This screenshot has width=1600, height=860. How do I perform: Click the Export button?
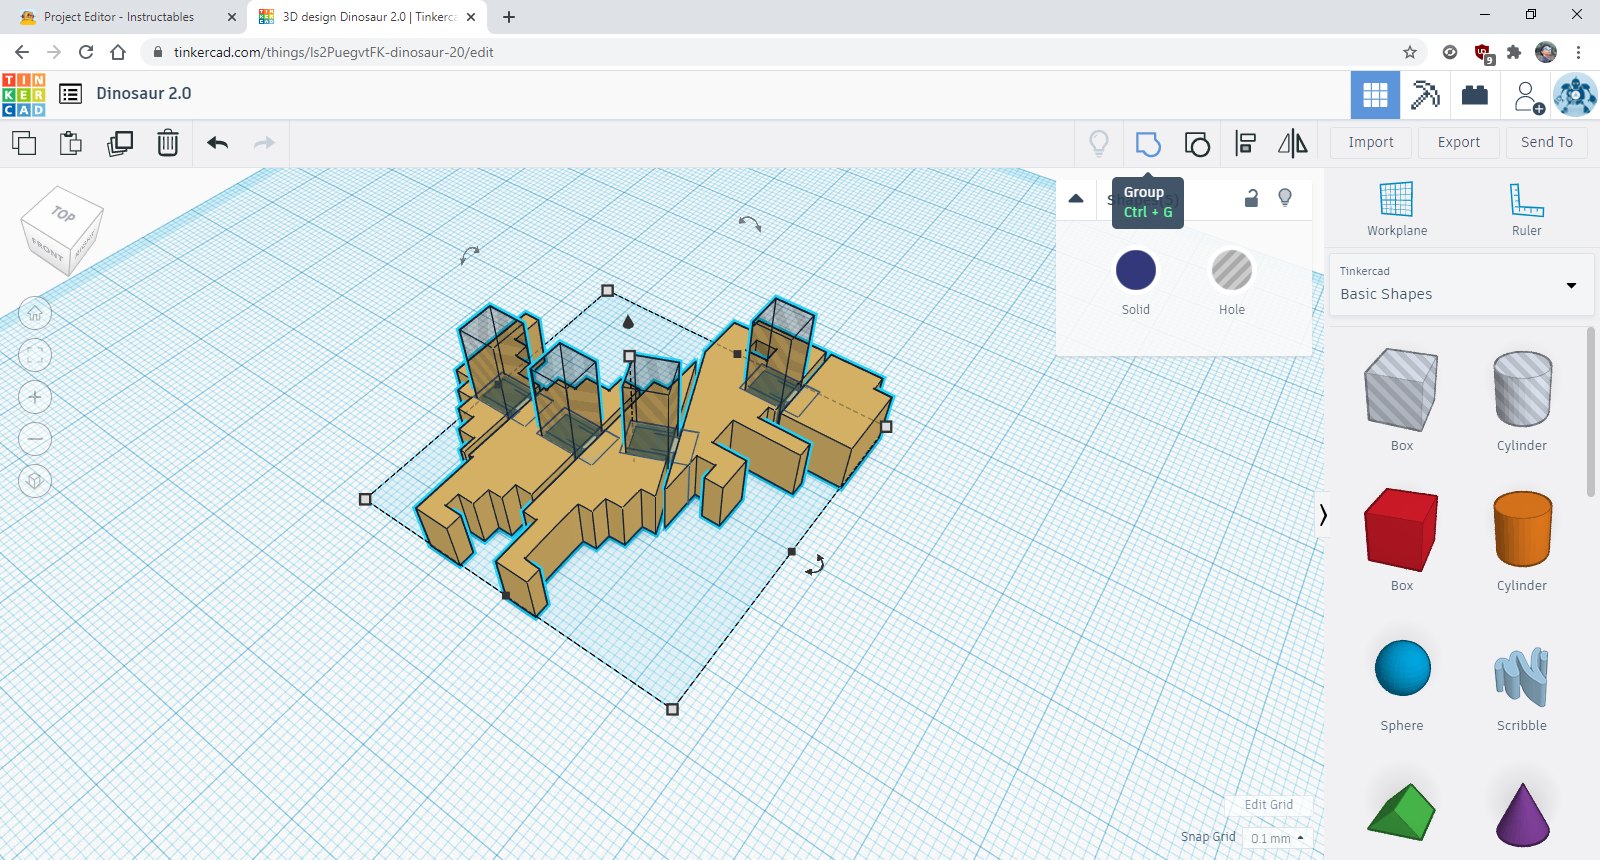(1458, 143)
